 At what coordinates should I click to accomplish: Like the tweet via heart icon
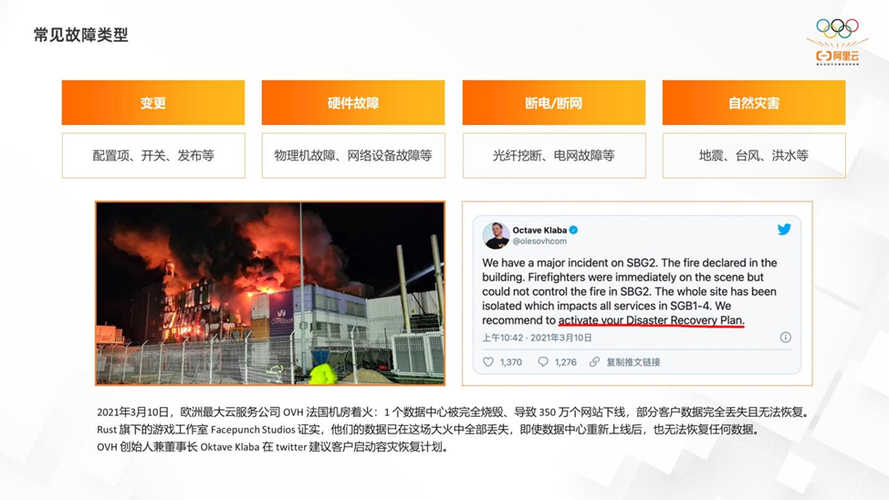(488, 362)
